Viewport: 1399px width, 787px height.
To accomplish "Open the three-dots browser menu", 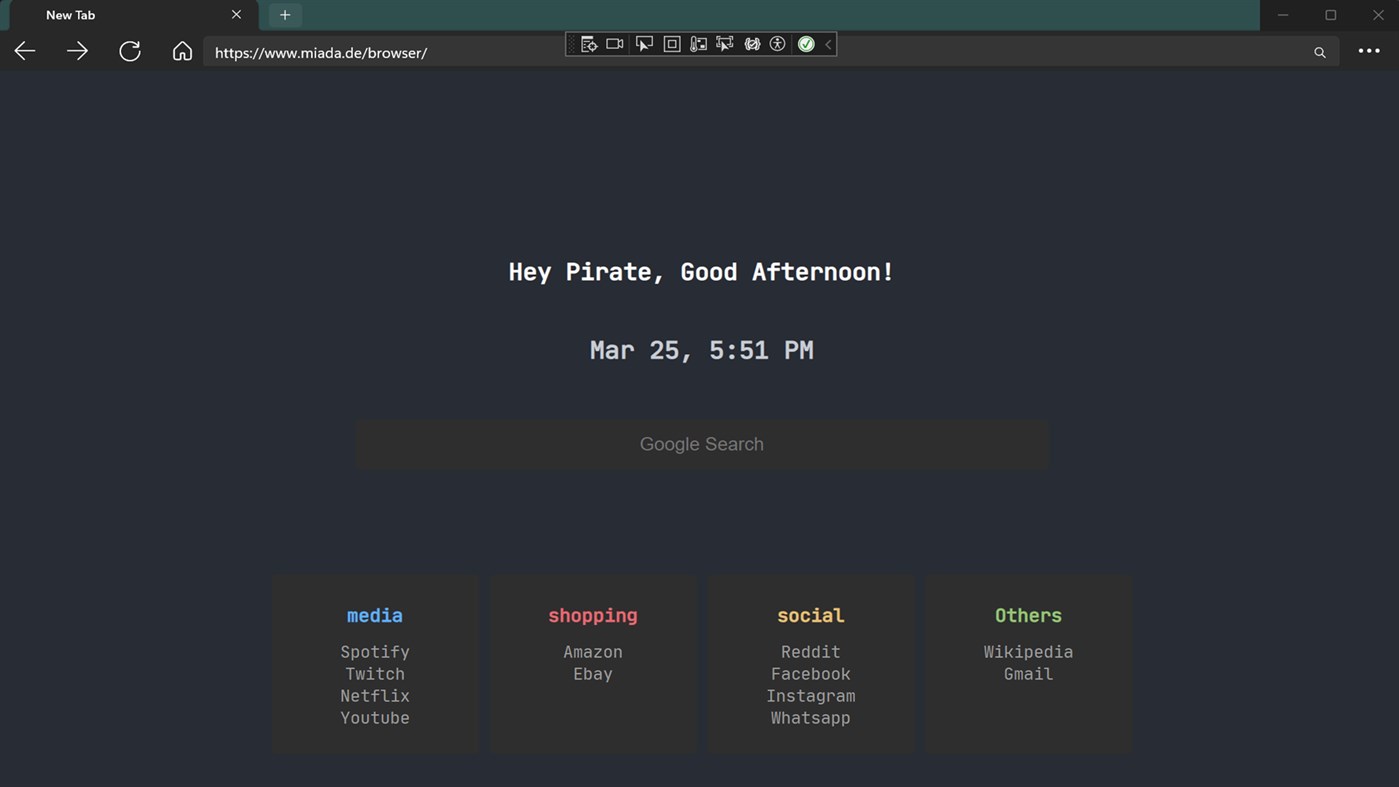I will [1369, 51].
